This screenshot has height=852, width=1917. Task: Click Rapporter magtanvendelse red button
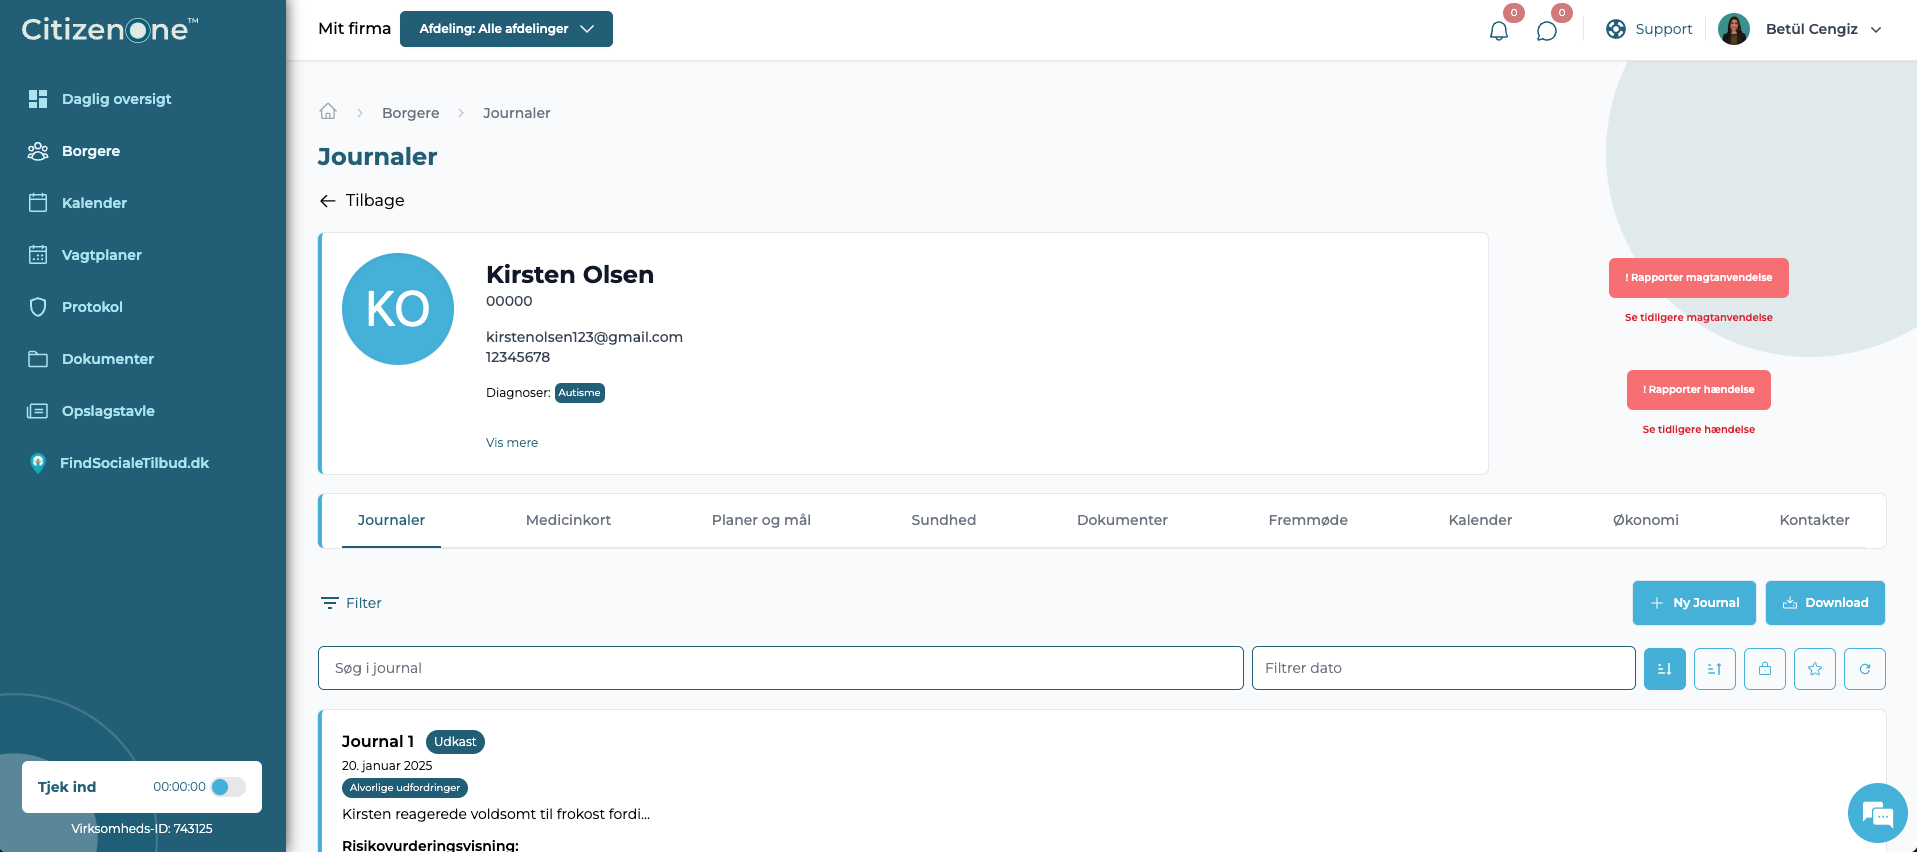tap(1698, 278)
